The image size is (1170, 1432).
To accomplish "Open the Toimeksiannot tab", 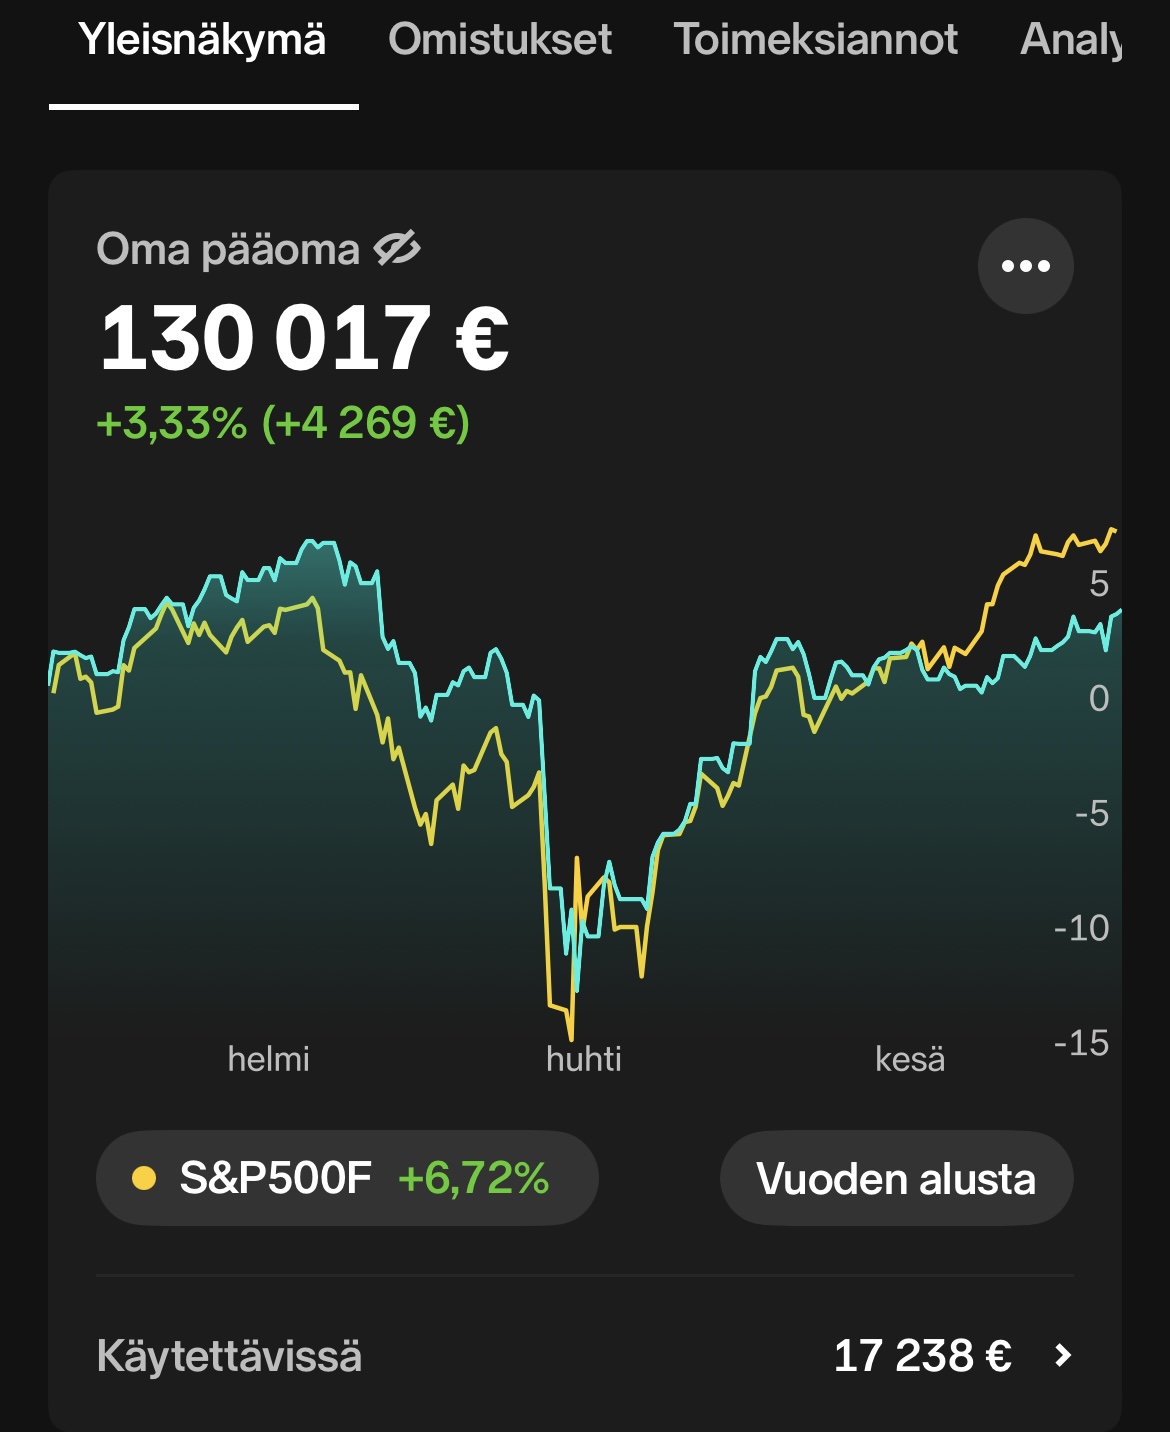I will pos(816,40).
